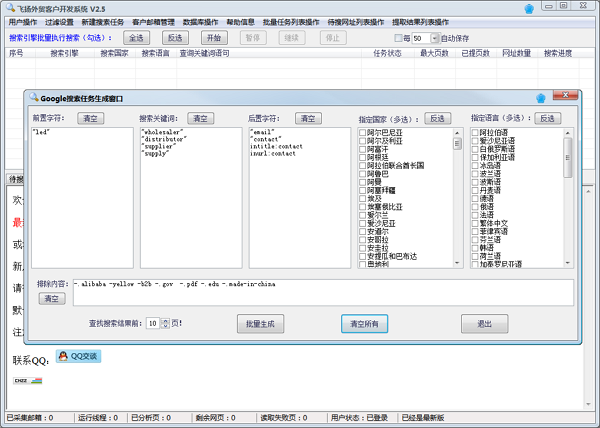This screenshot has height=428, width=600.
Task: Click language list scrollbar down arrow
Action: coord(568,263)
